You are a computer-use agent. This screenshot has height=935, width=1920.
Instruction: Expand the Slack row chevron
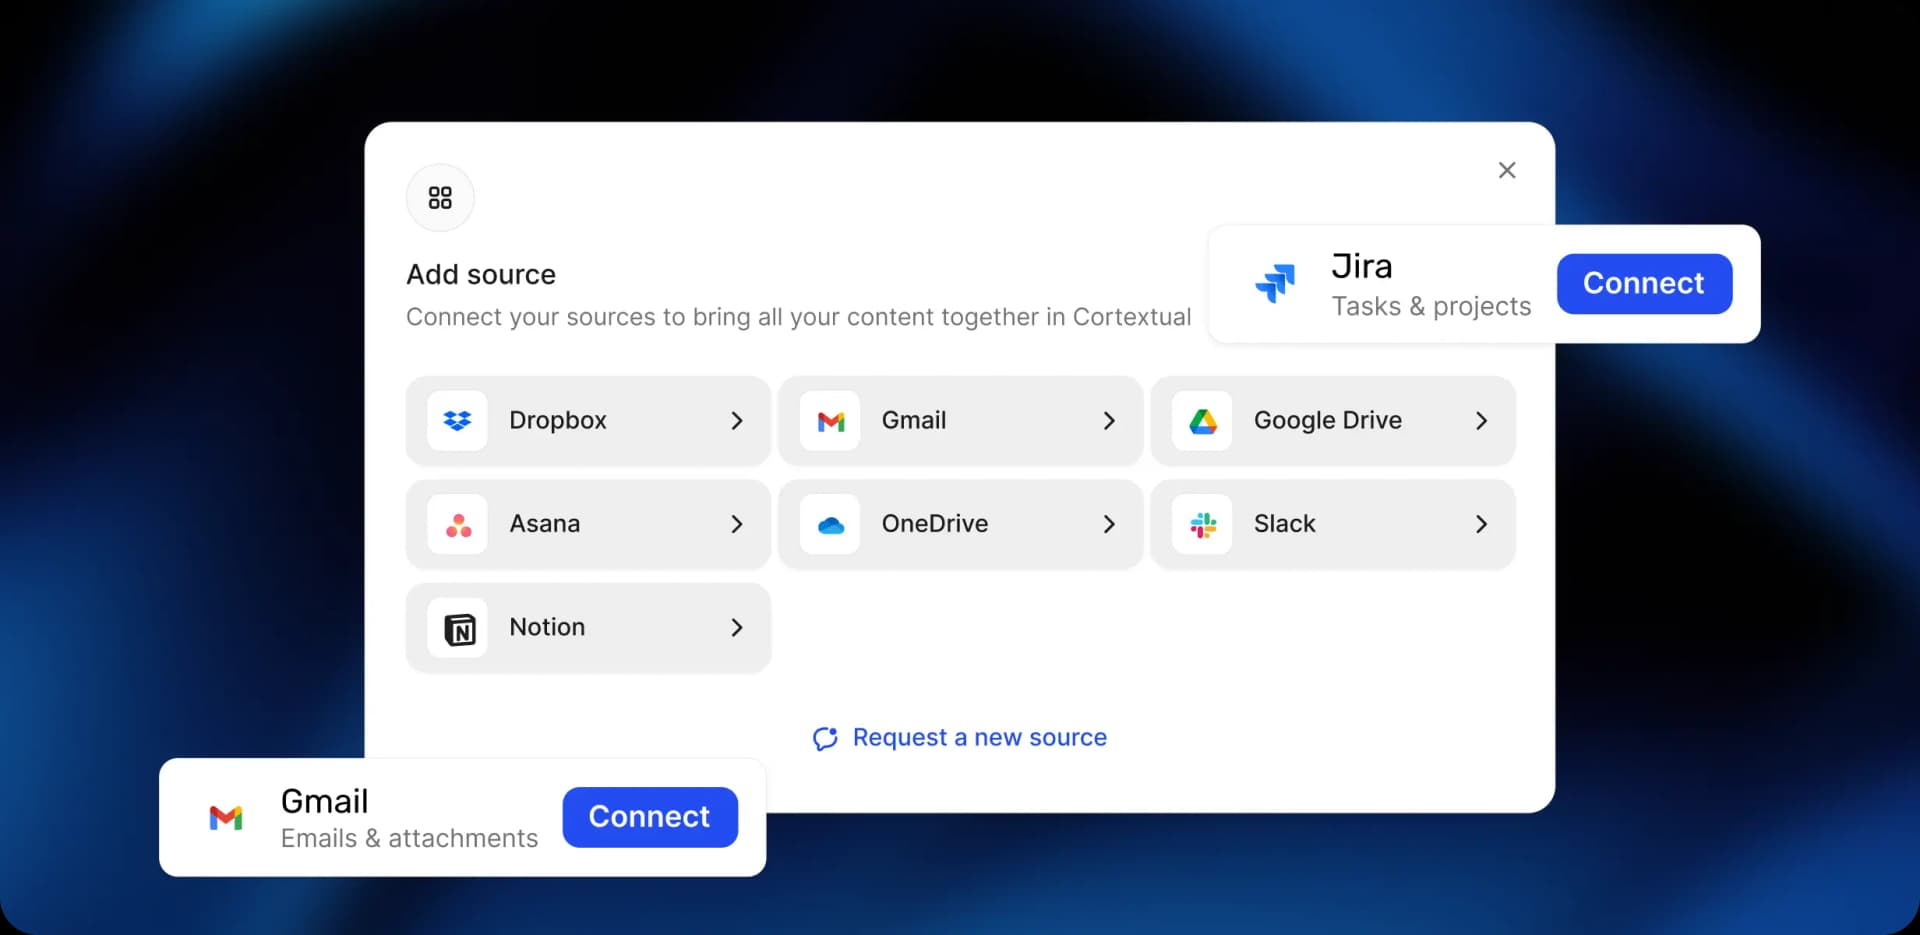click(1481, 524)
